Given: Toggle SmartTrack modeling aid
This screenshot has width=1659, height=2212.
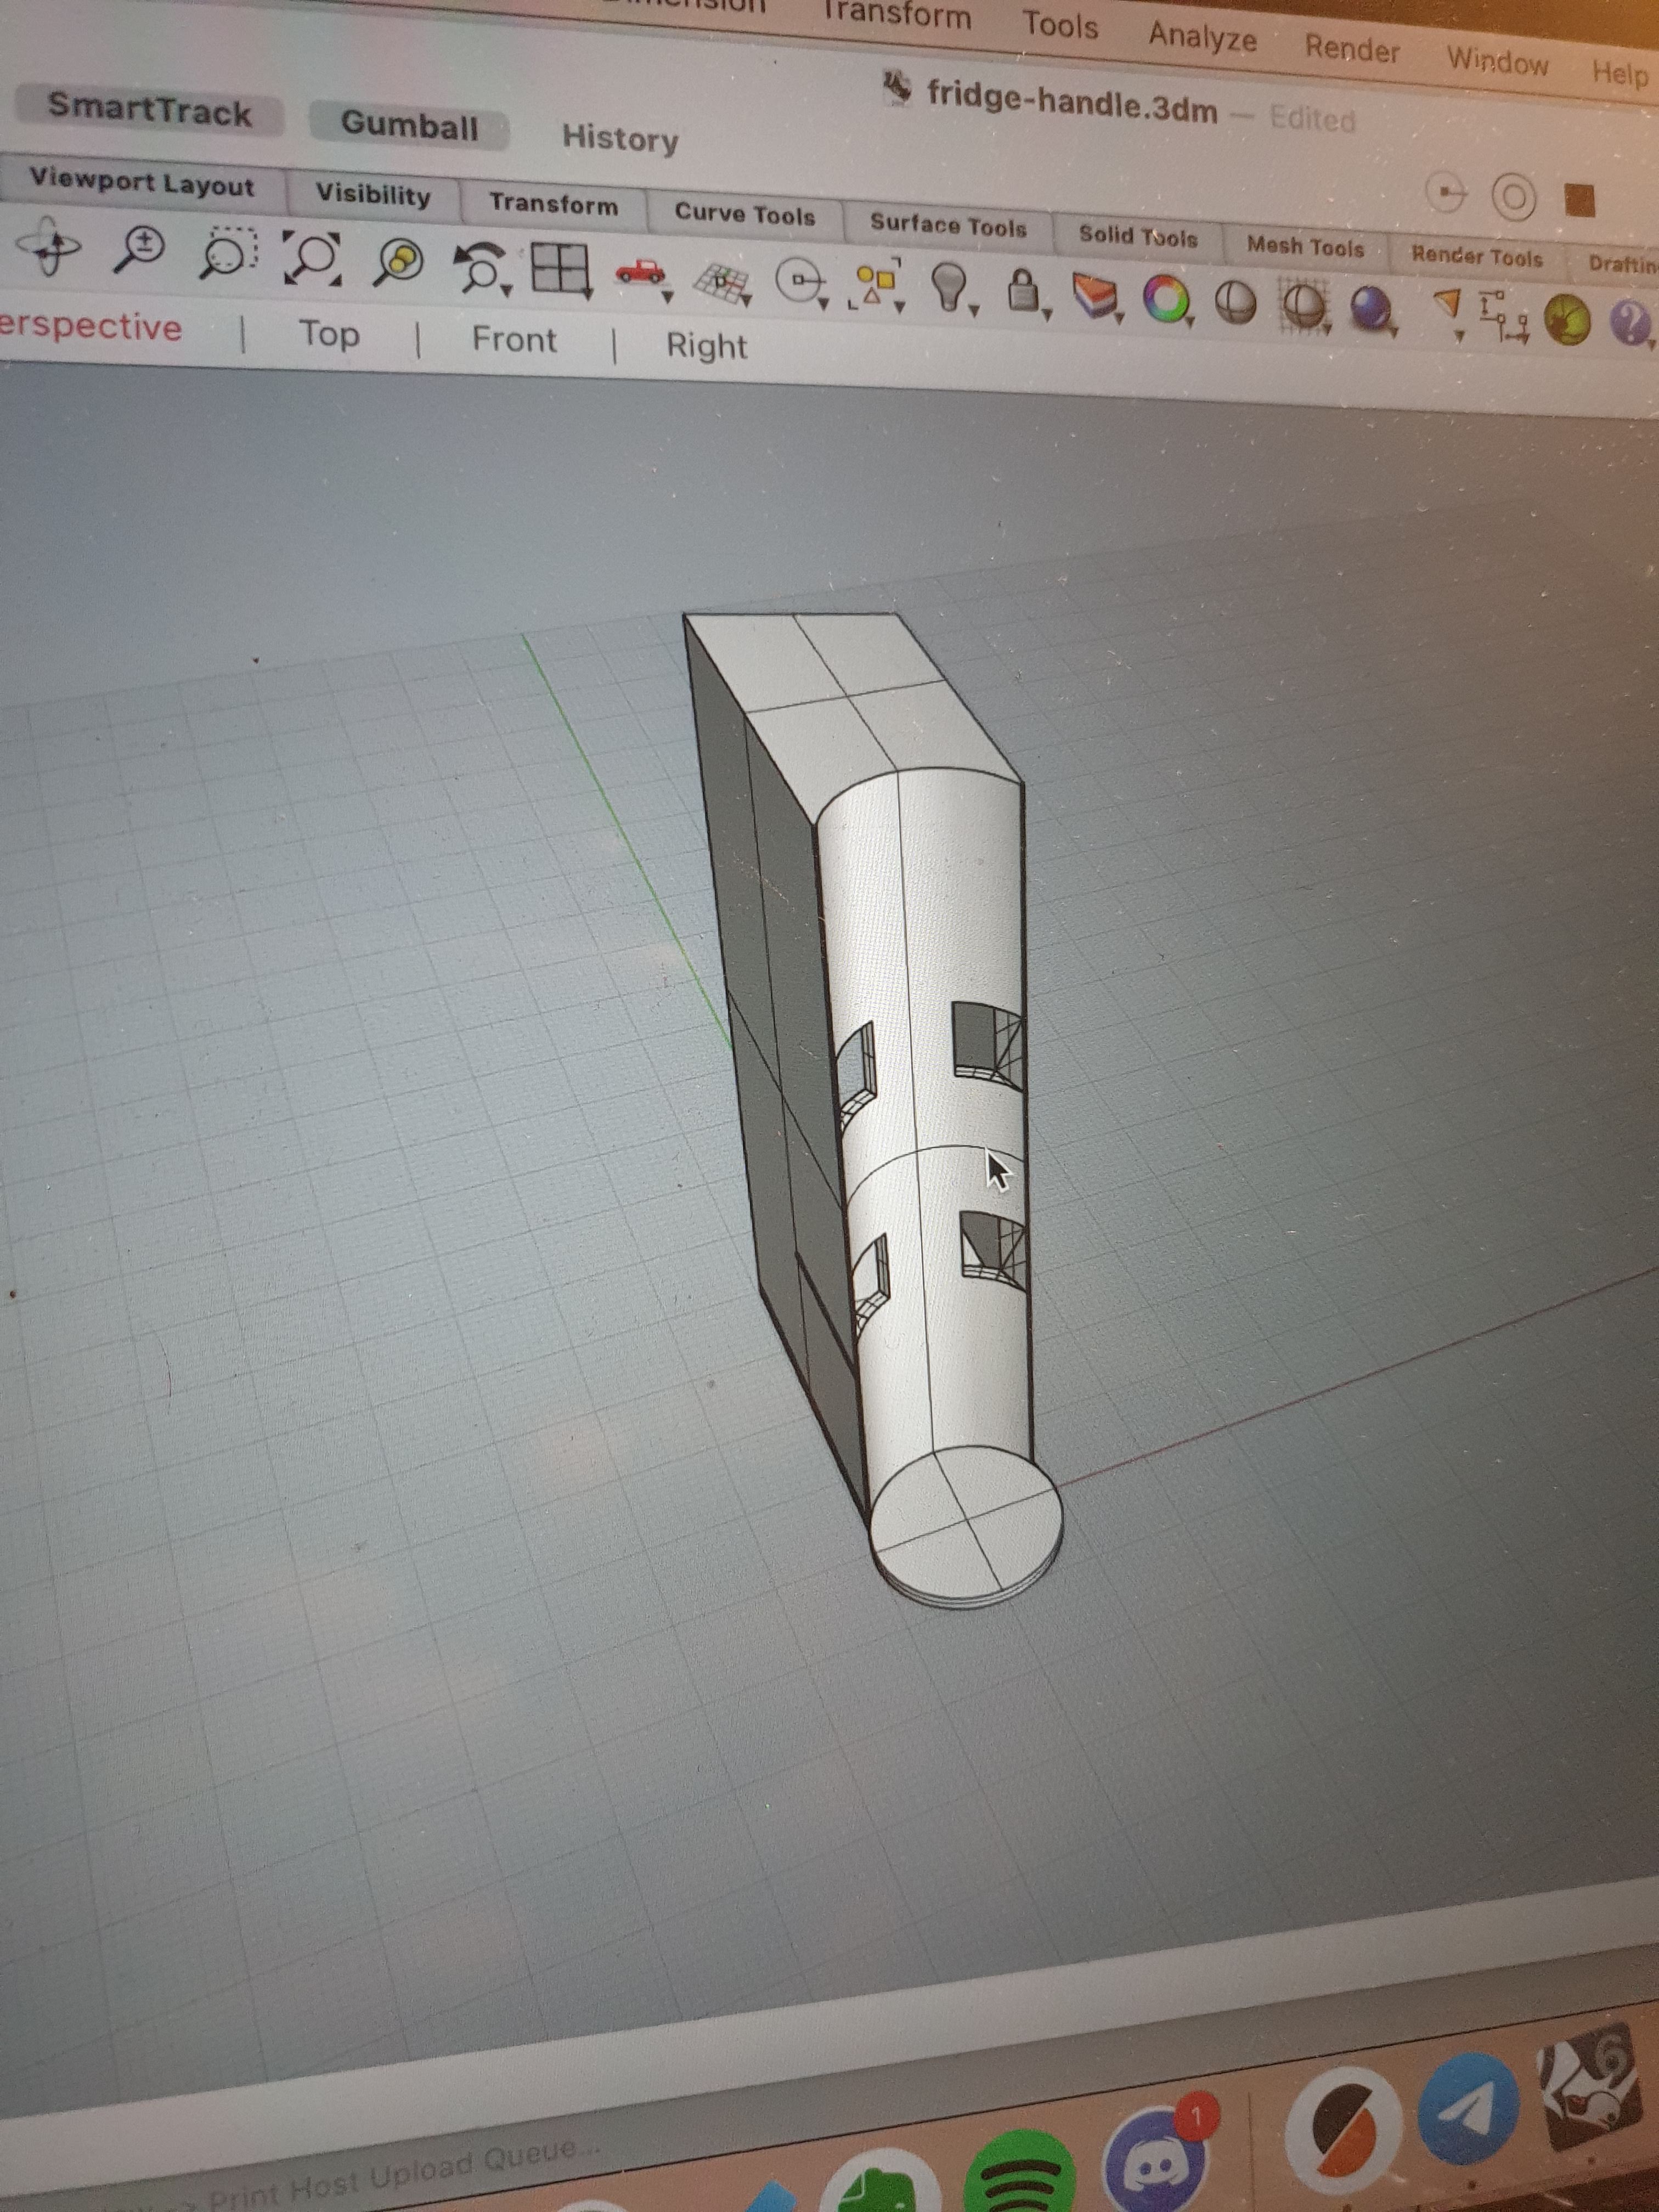Looking at the screenshot, I should pyautogui.click(x=150, y=109).
